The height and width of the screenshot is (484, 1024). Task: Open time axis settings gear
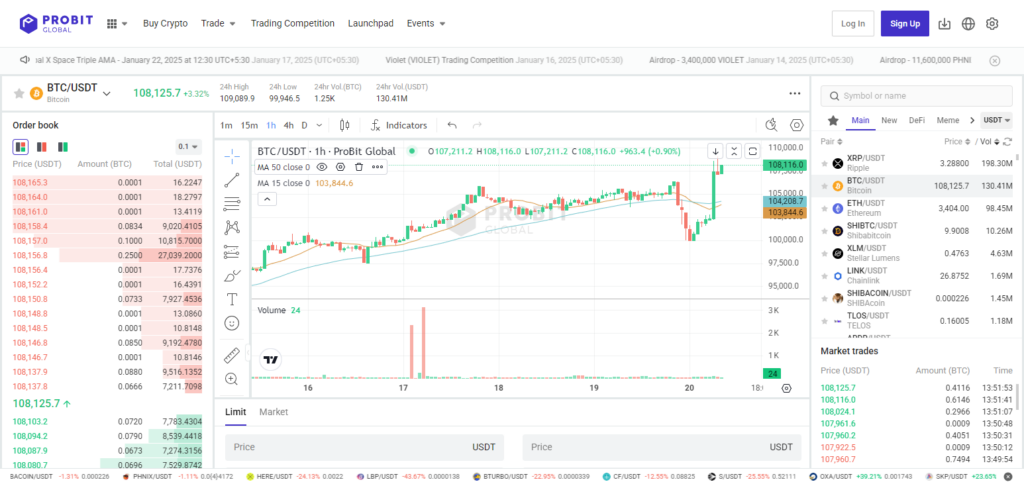tap(786, 388)
